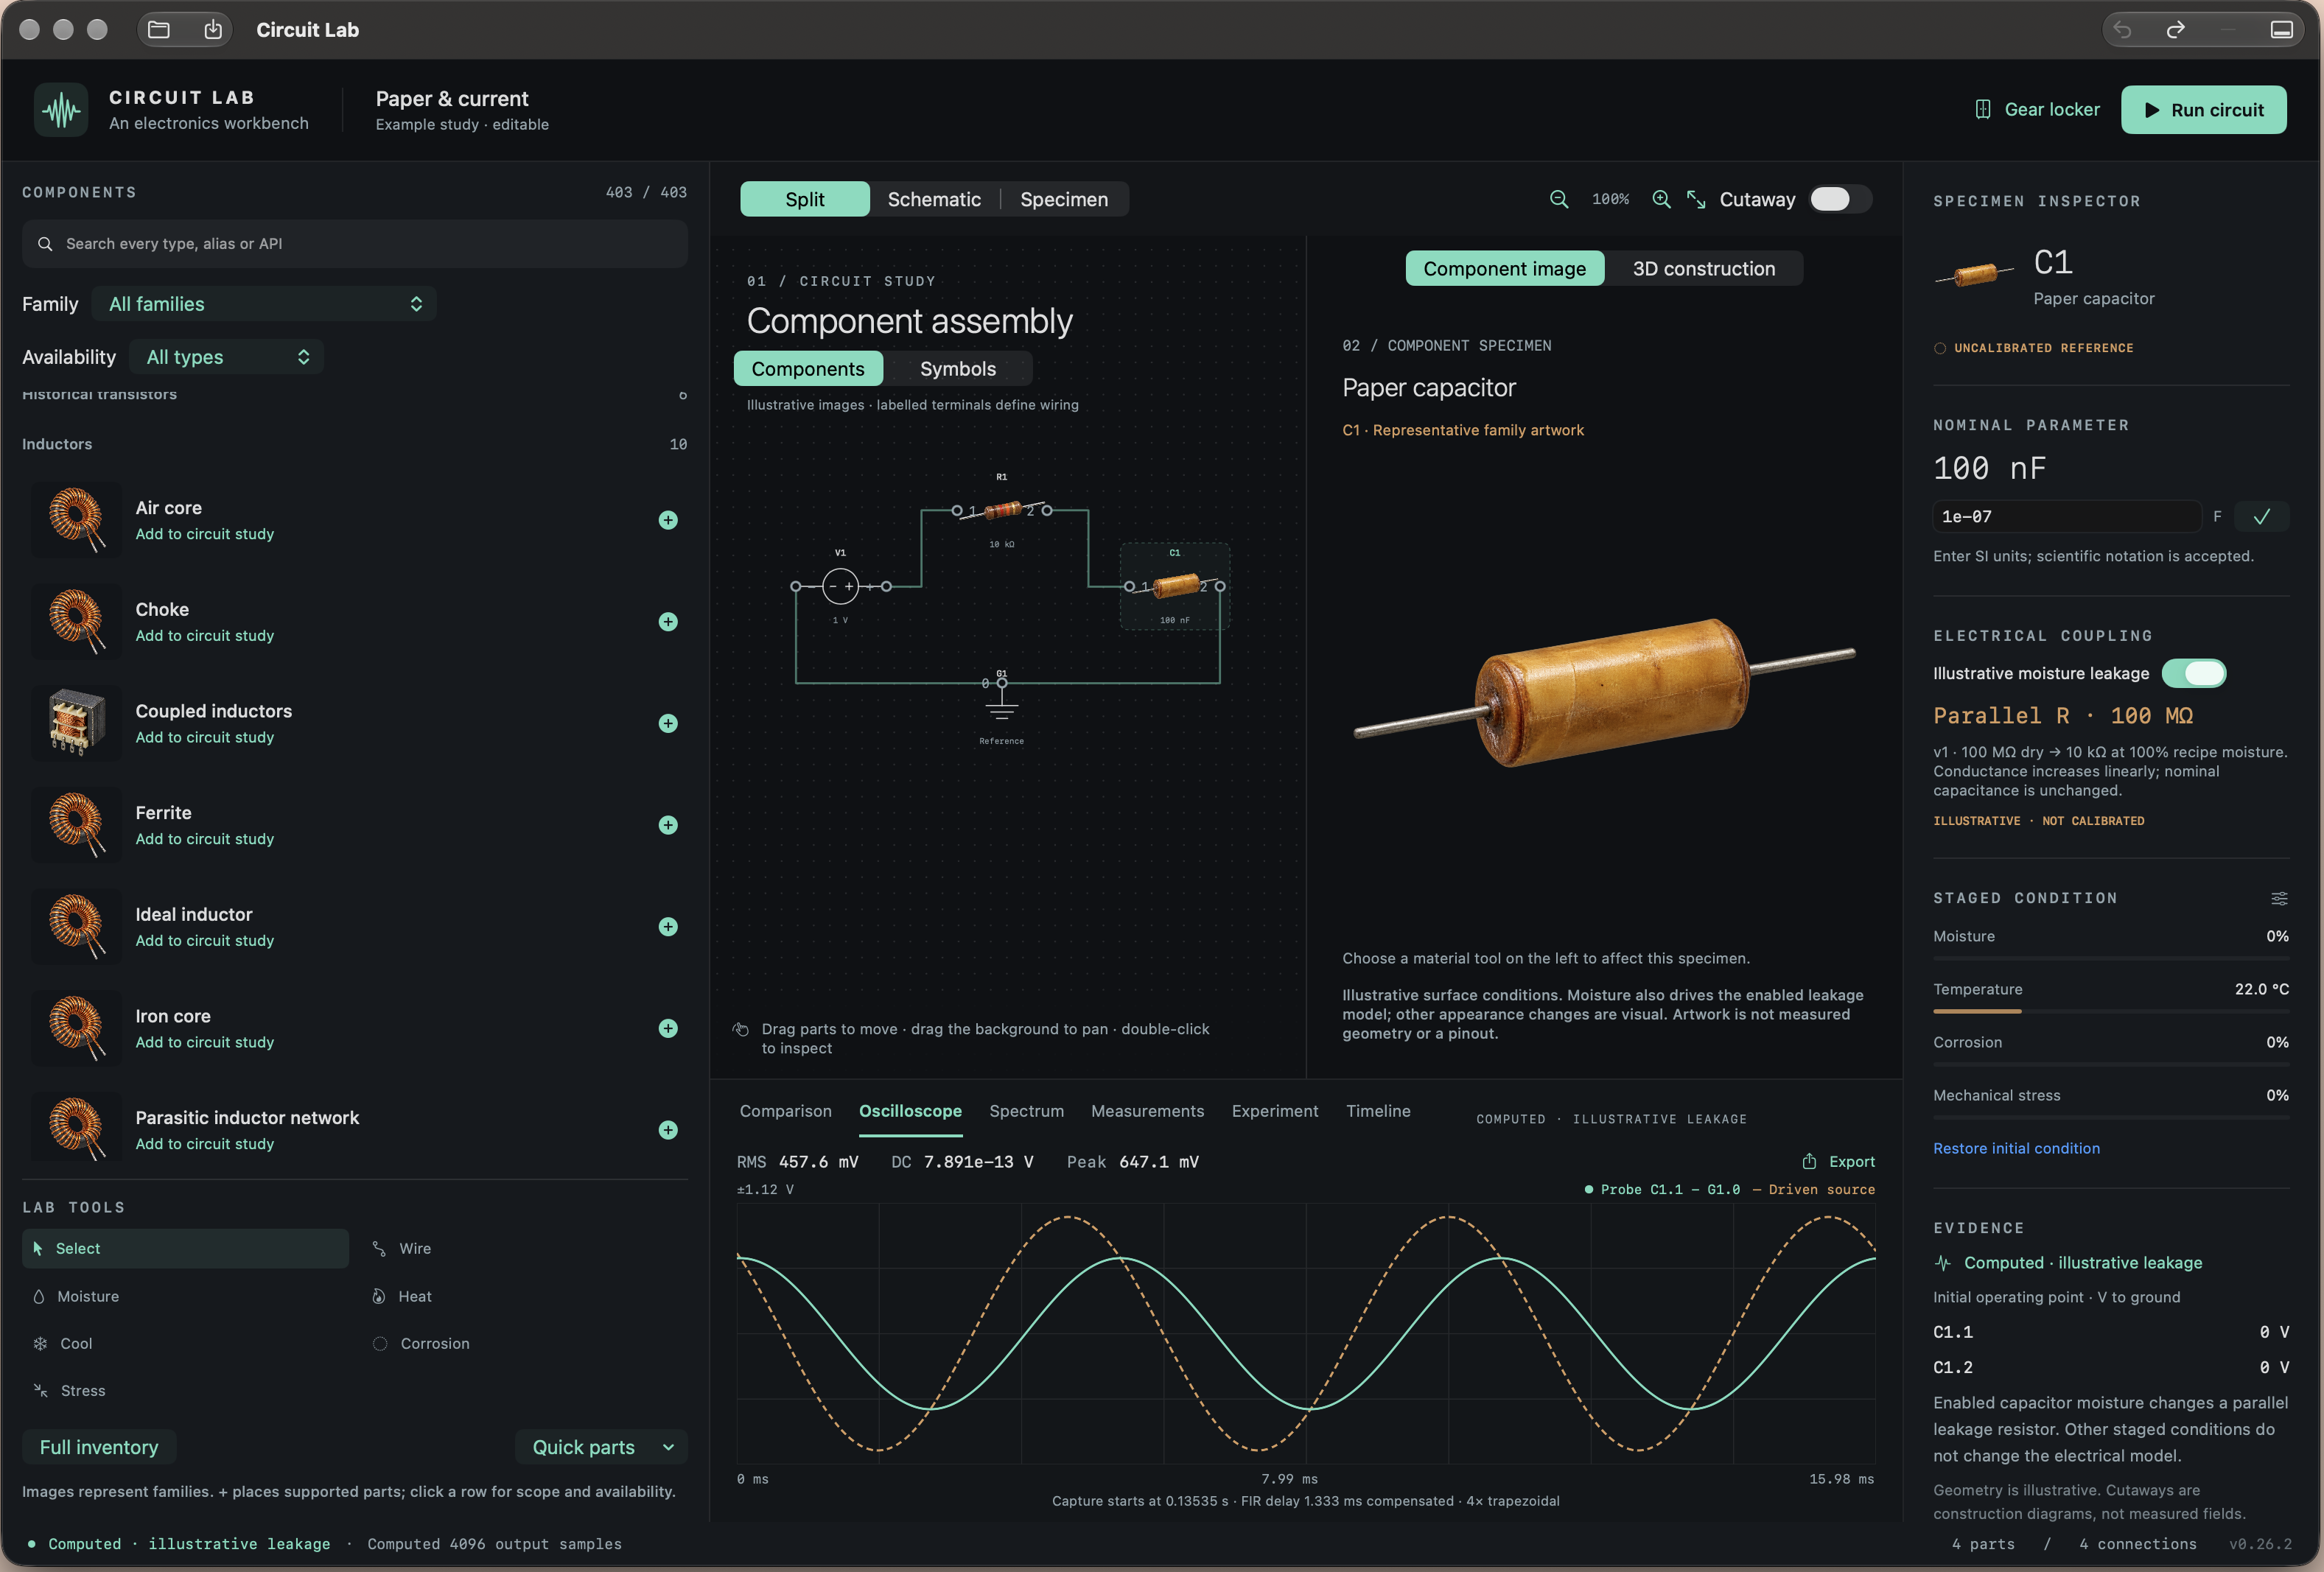Add Air core inductor with plus icon
The height and width of the screenshot is (1572, 2324).
[x=668, y=520]
